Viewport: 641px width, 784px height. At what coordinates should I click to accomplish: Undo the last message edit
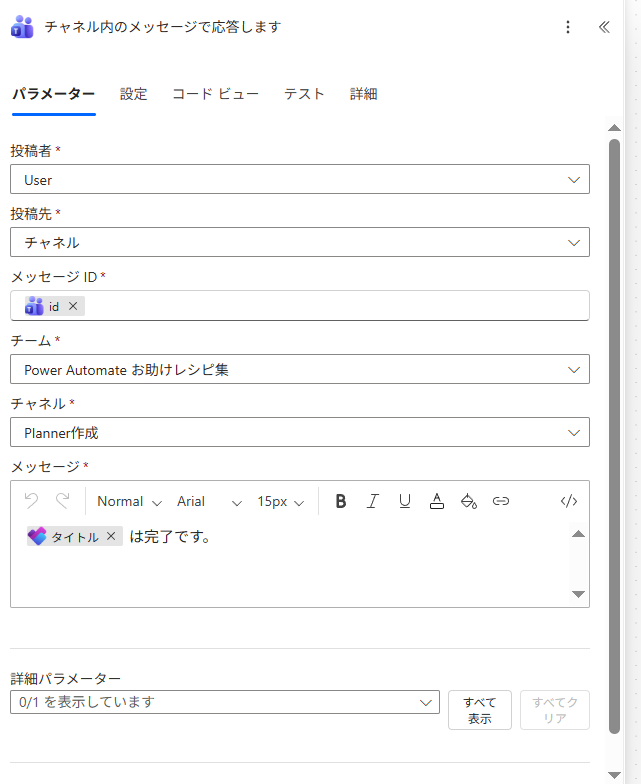click(x=32, y=500)
